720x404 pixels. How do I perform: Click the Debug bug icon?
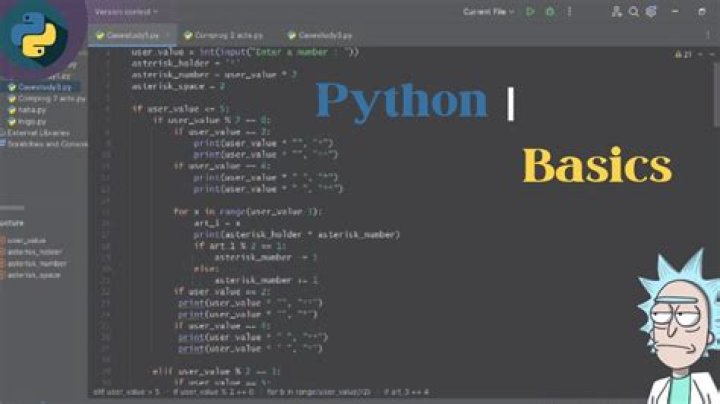pyautogui.click(x=548, y=12)
